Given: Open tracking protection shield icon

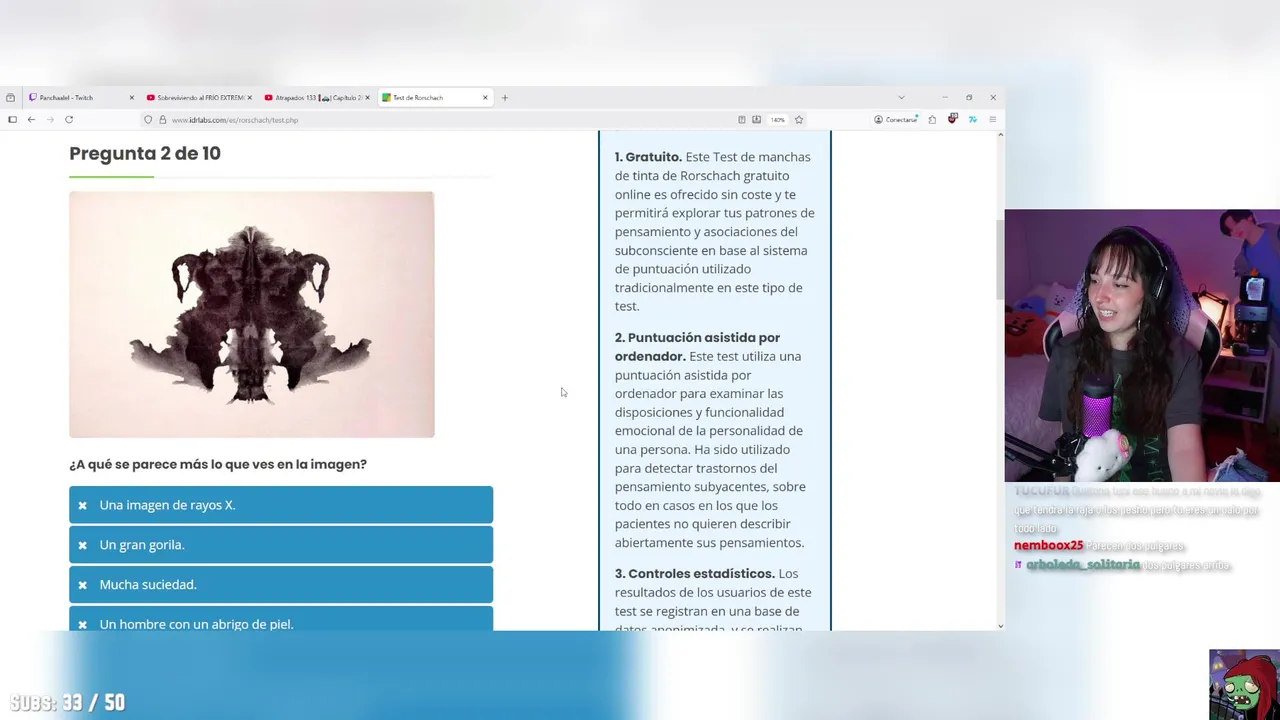Looking at the screenshot, I should point(148,120).
